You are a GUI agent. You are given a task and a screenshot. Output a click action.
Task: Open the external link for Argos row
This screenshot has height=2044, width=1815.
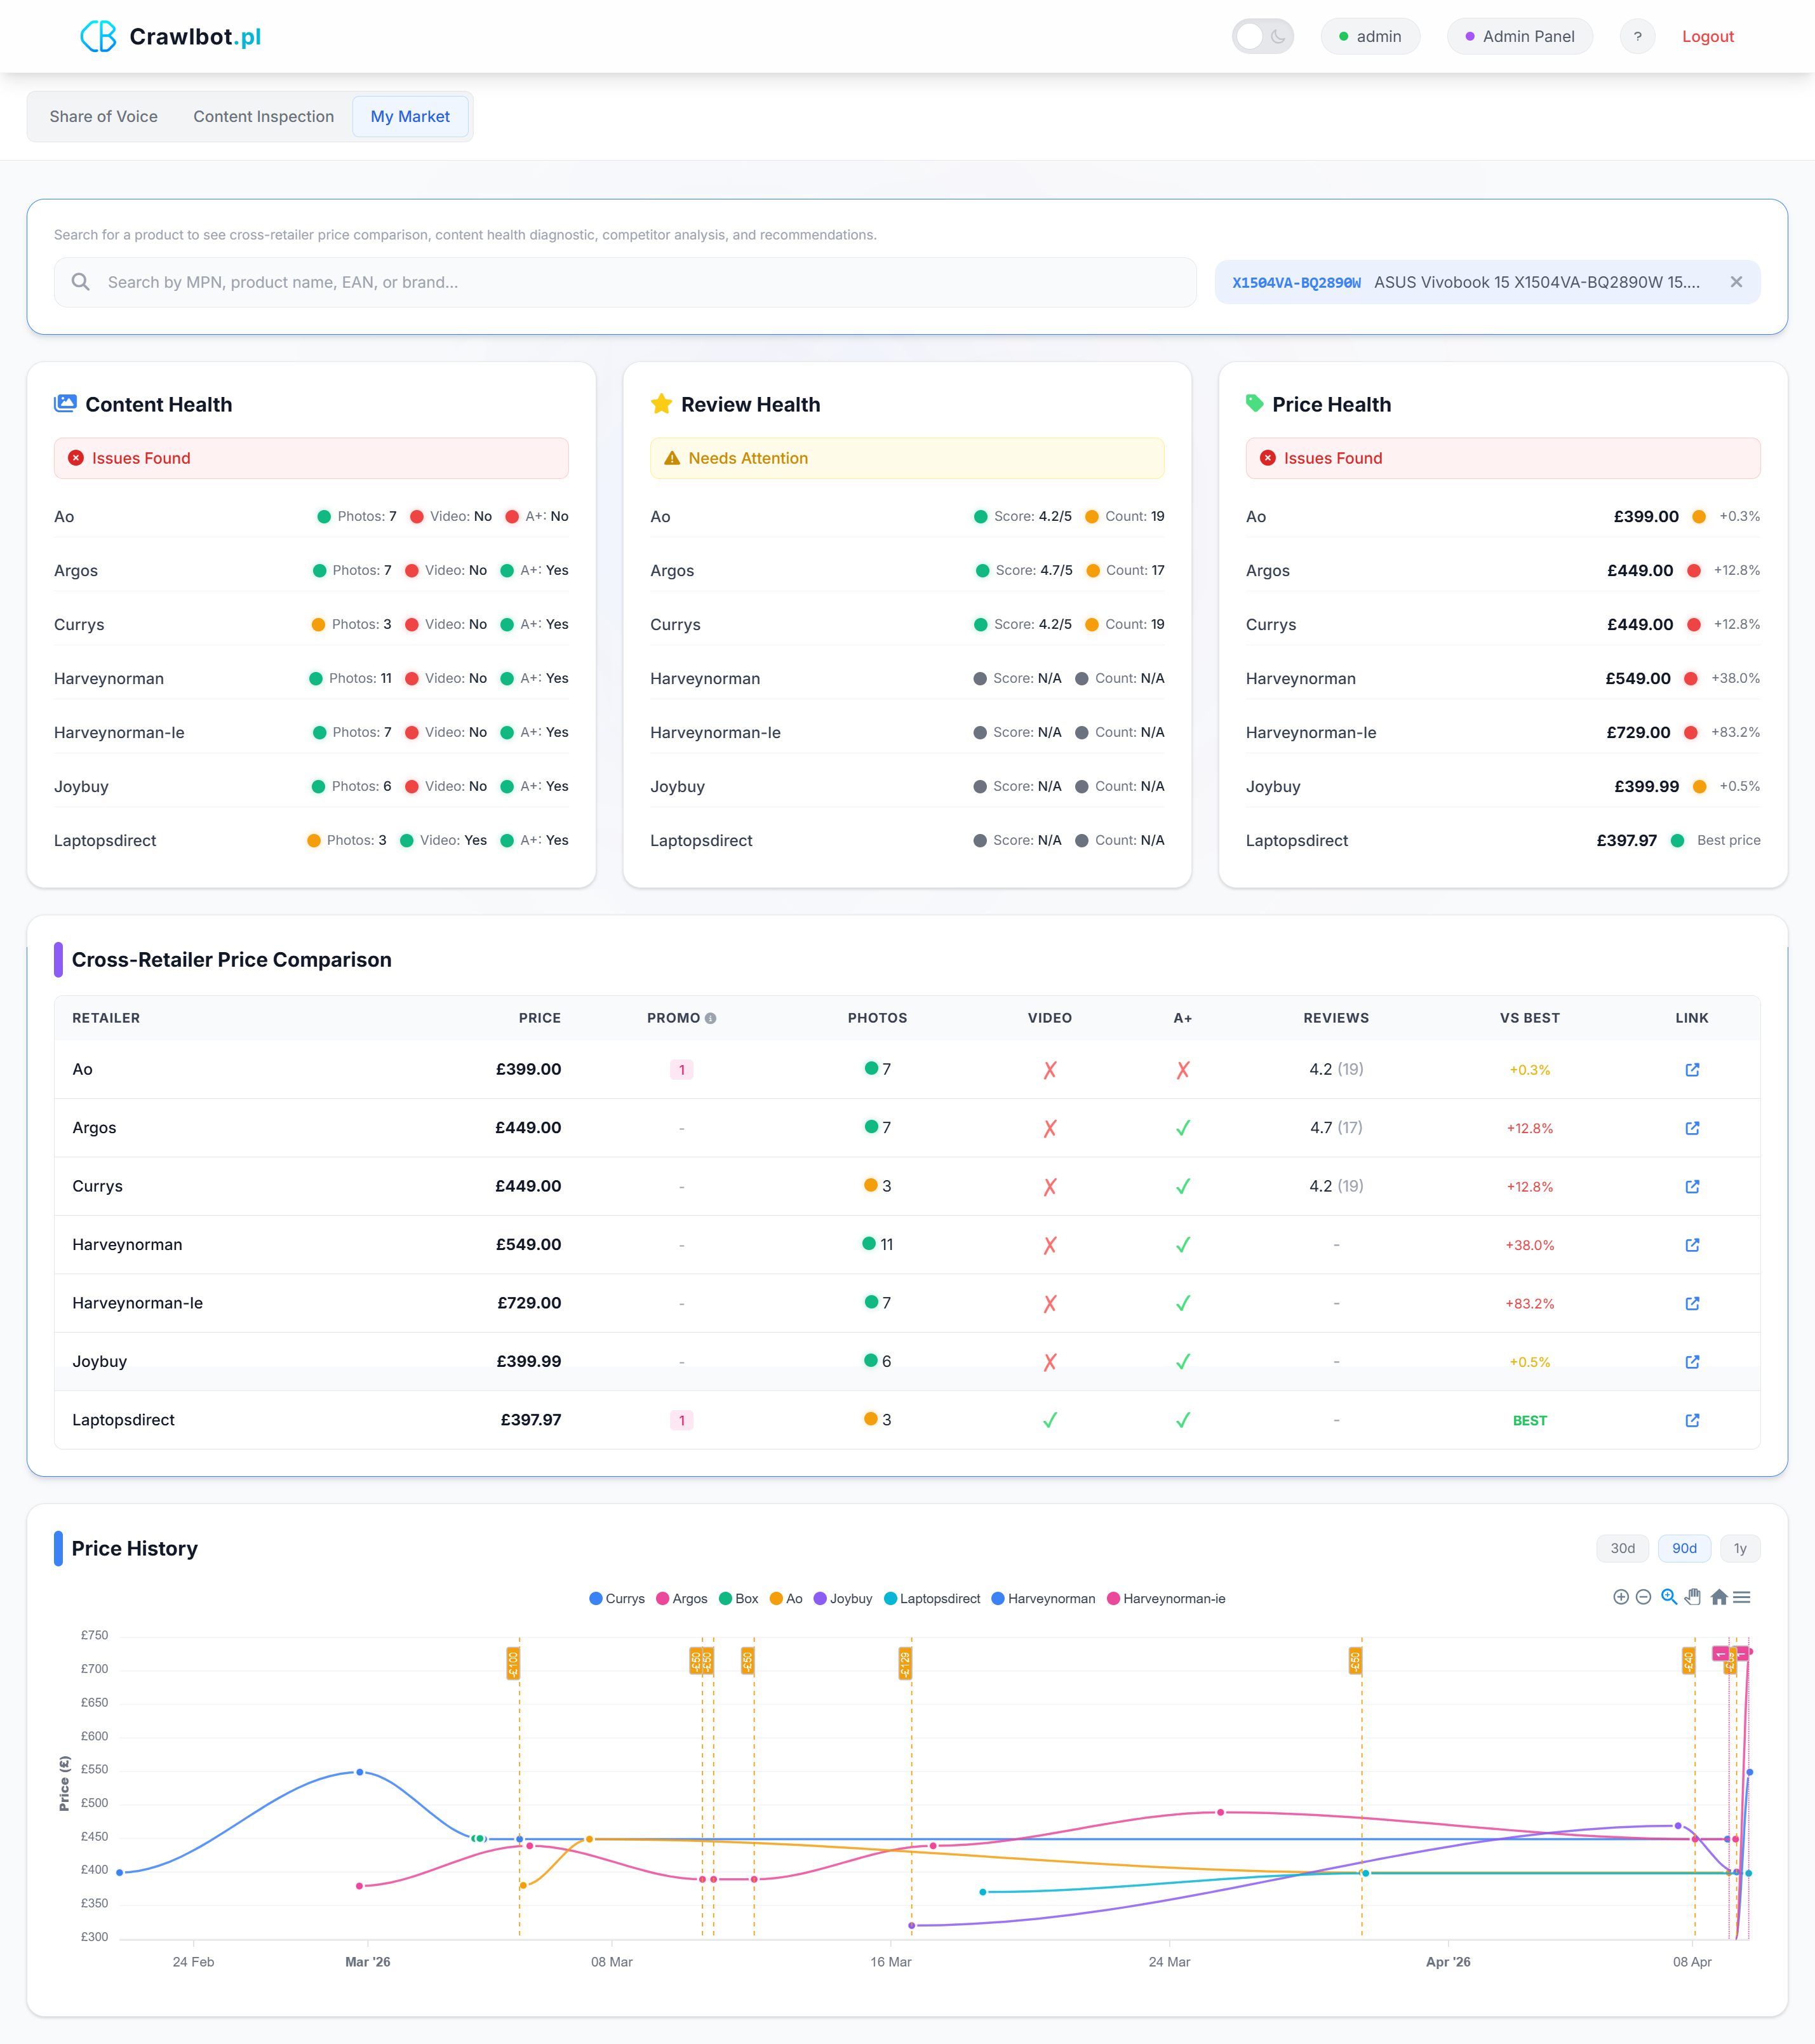pos(1692,1128)
